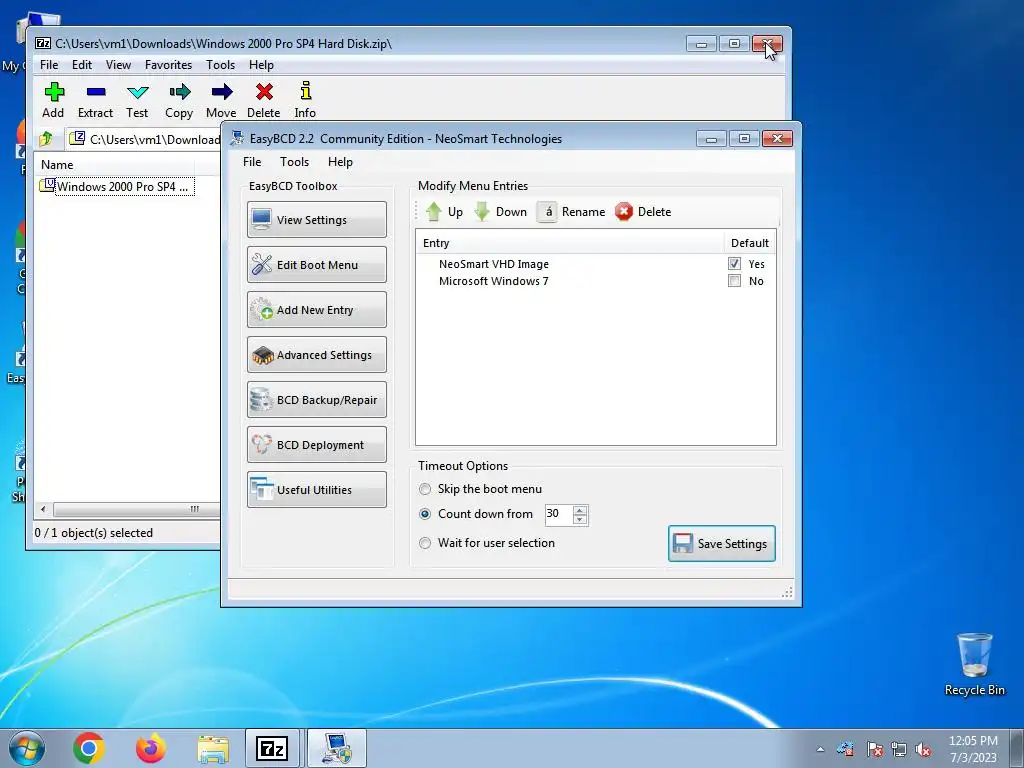
Task: Show hidden system tray icons
Action: coord(820,750)
